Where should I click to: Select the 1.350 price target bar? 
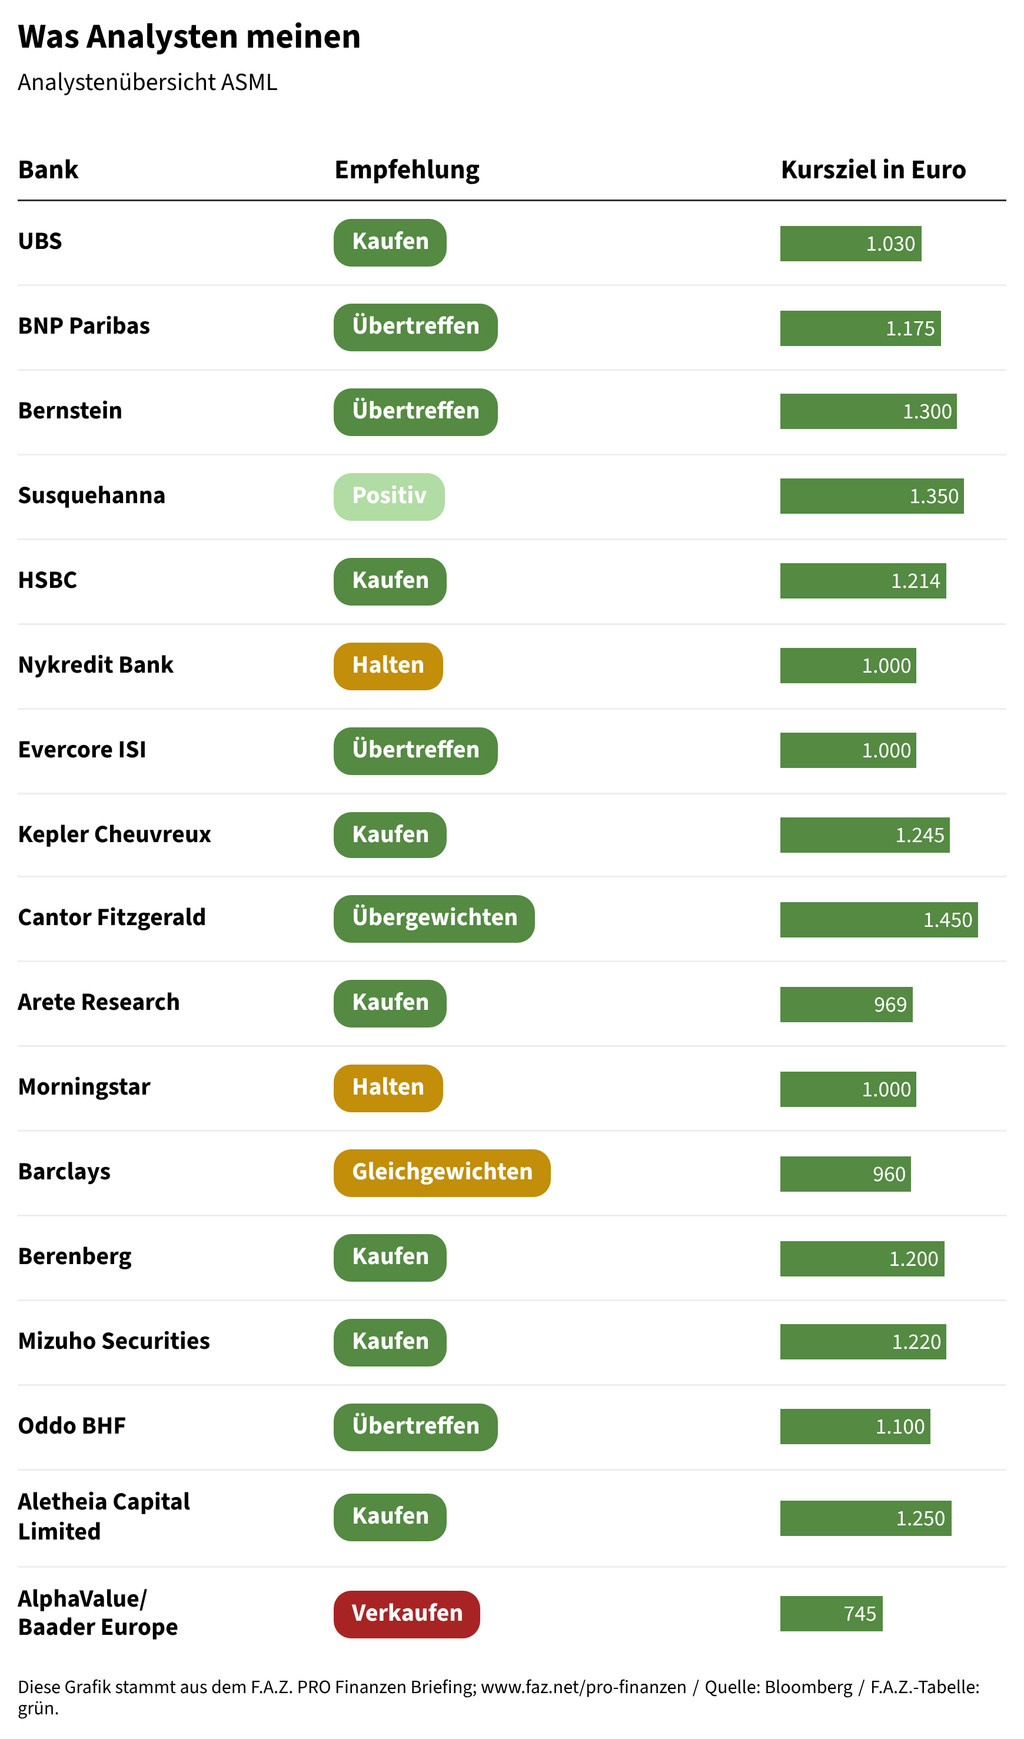[x=872, y=497]
